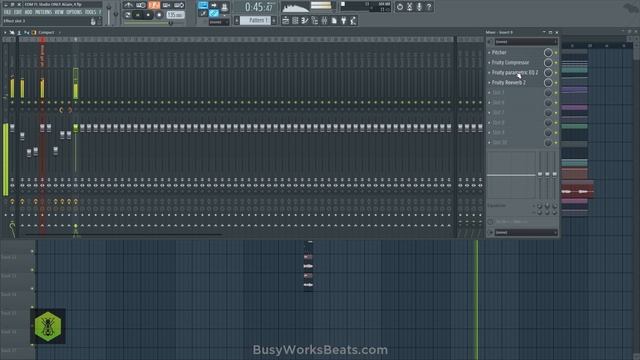Click the scissors audio editor icon
Viewport: 640px width, 360px height.
click(409, 7)
